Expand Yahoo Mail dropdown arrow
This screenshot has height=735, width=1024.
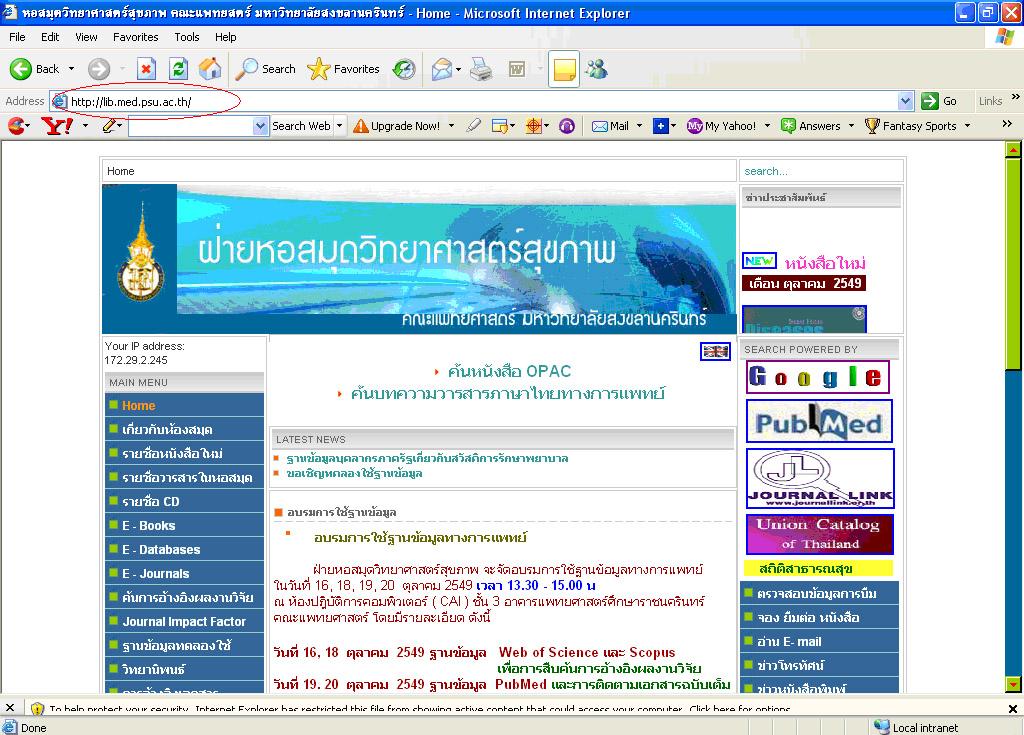639,126
